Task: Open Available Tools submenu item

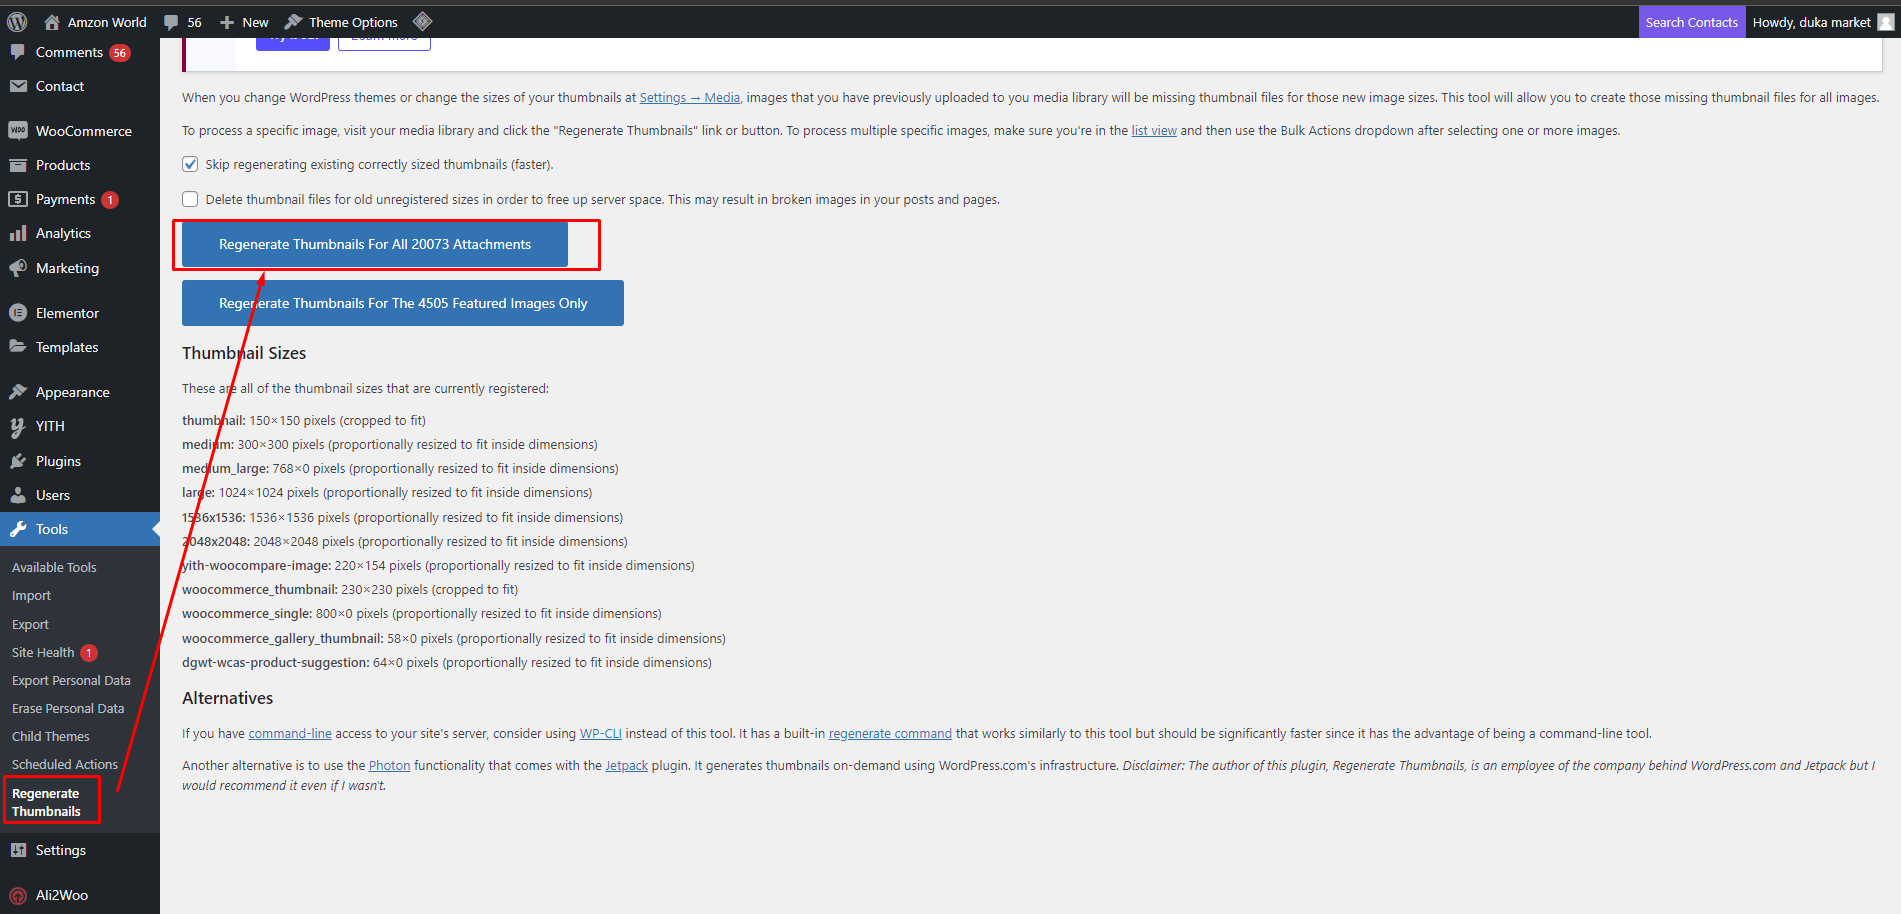Action: [54, 567]
